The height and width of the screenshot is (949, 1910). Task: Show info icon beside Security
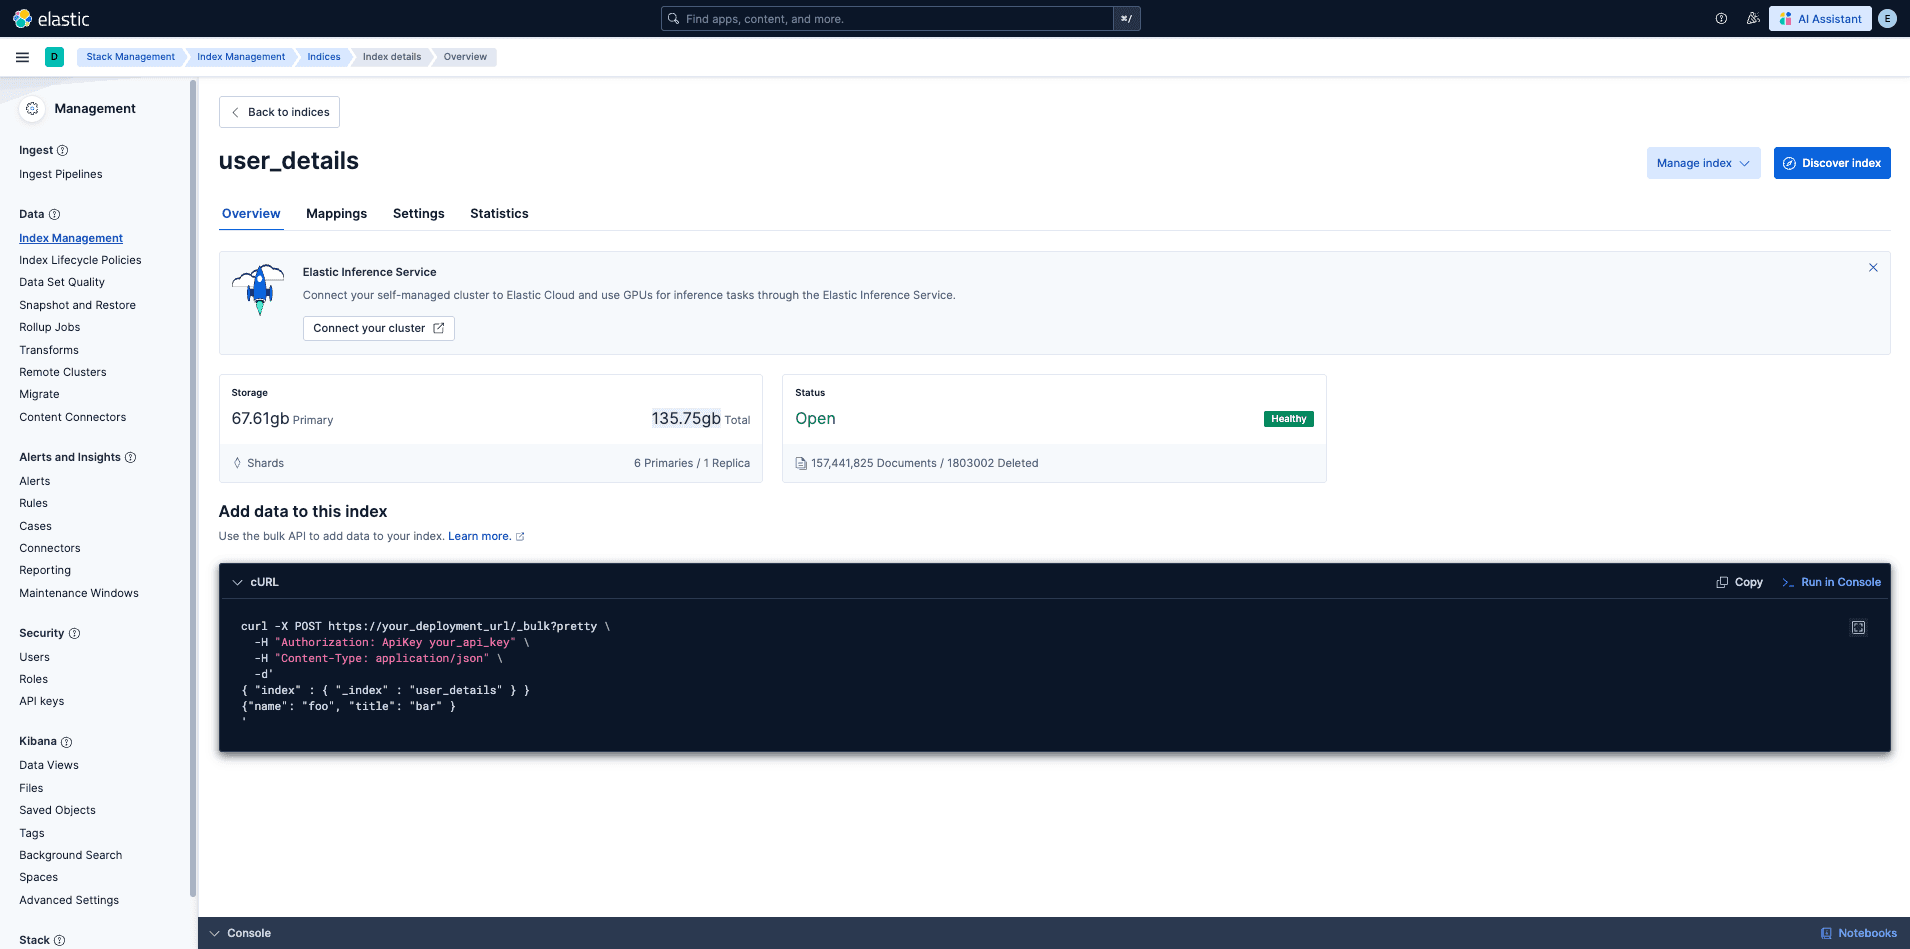[74, 634]
